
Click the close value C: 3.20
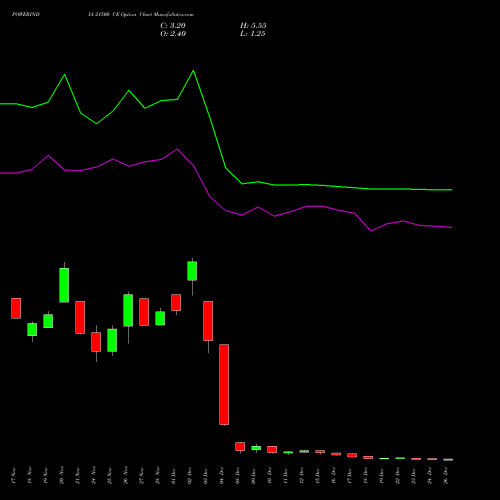pos(173,26)
